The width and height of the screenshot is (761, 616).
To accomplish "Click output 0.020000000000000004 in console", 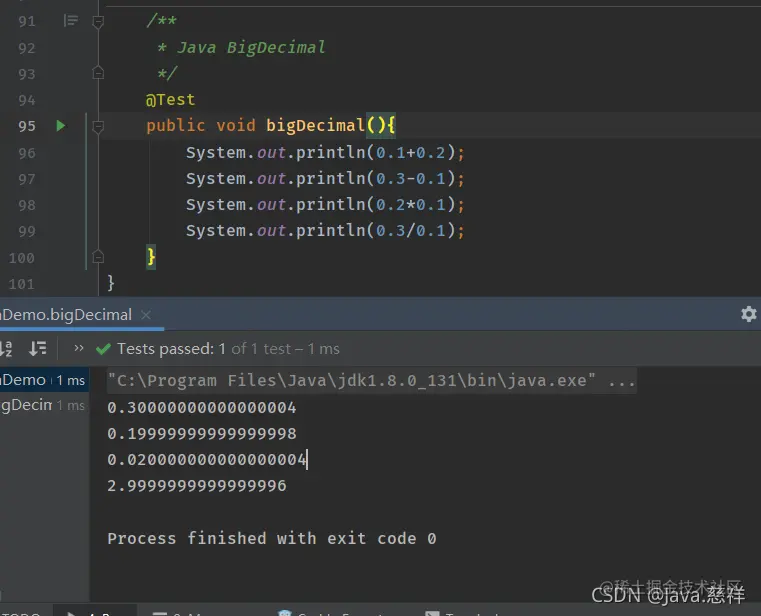I will pos(207,459).
